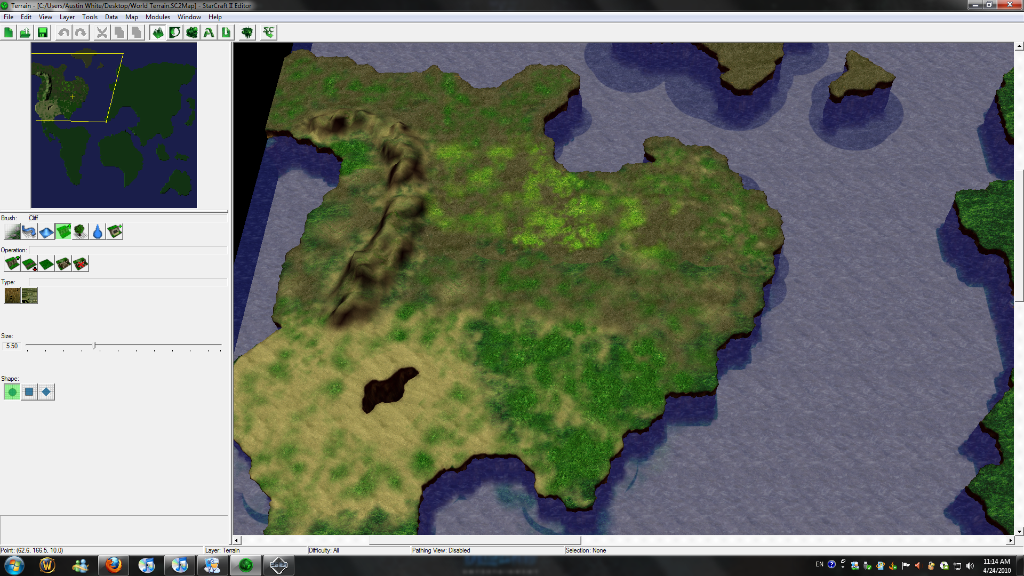1024x576 pixels.
Task: Click the Copy icon in toolbar
Action: [x=119, y=33]
